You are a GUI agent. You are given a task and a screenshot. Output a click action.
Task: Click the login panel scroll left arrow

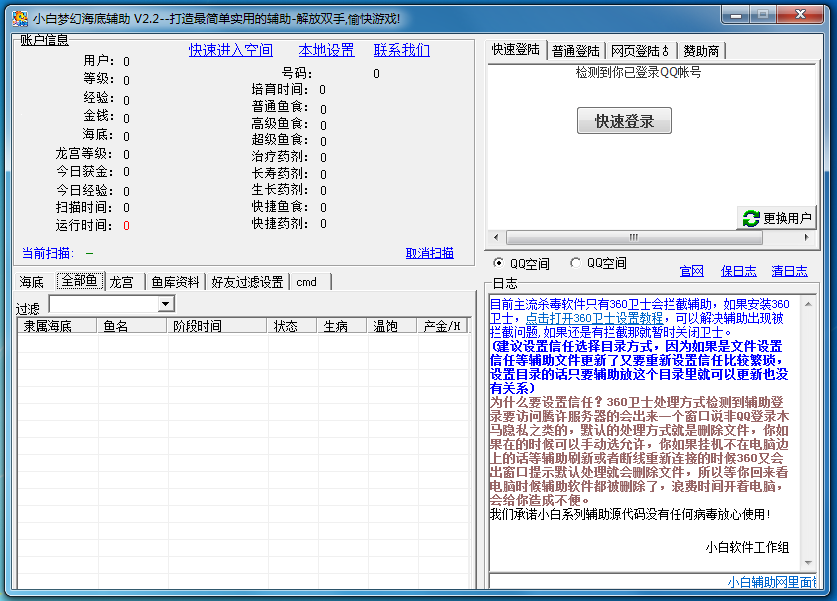[496, 238]
